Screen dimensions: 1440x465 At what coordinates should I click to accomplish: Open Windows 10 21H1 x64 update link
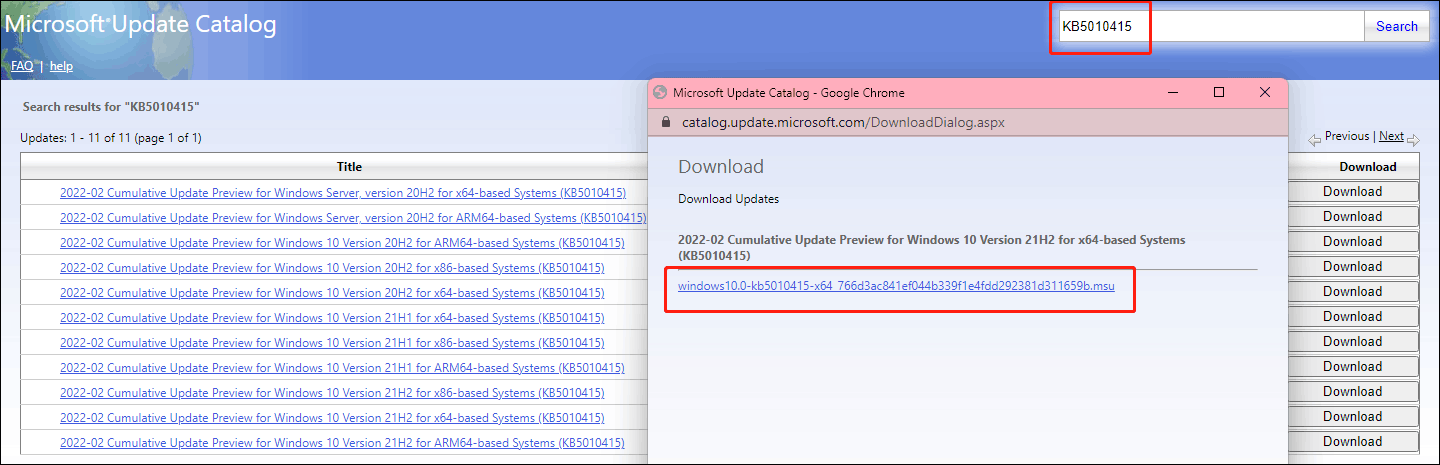332,318
